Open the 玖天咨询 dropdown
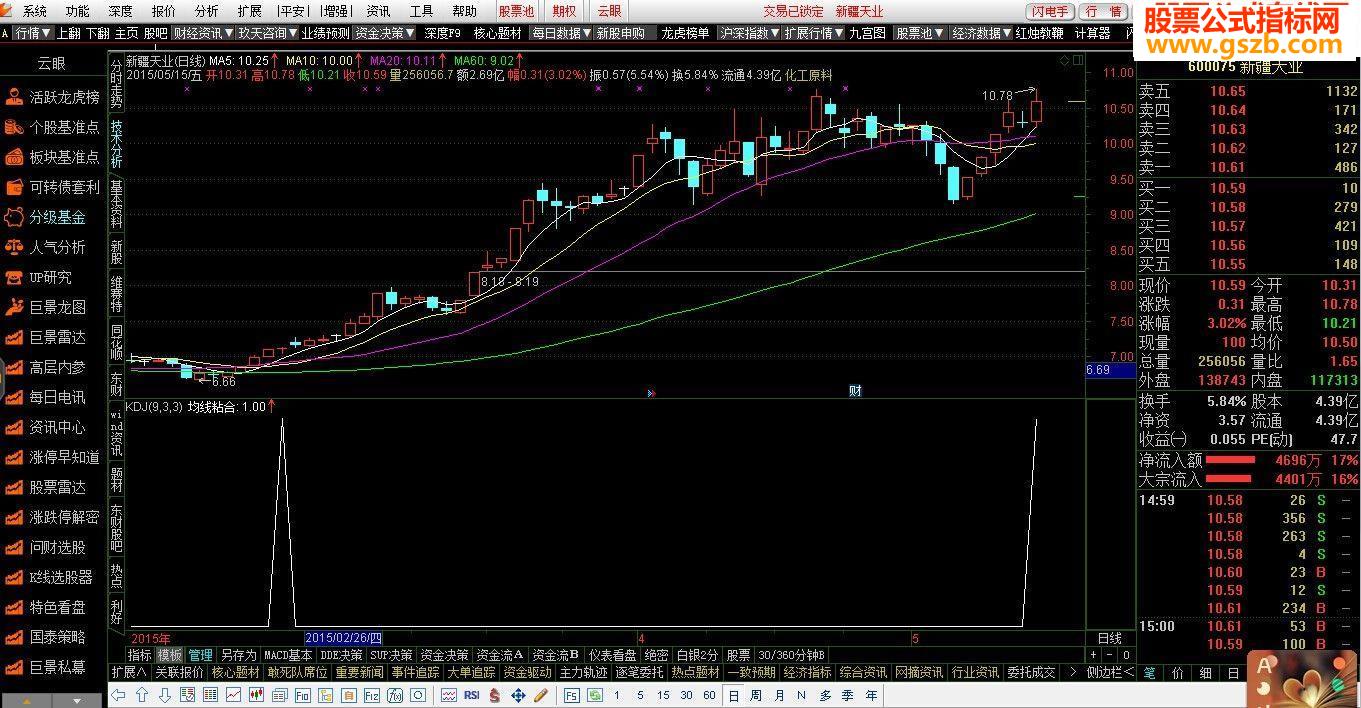The height and width of the screenshot is (708, 1361). pos(265,33)
